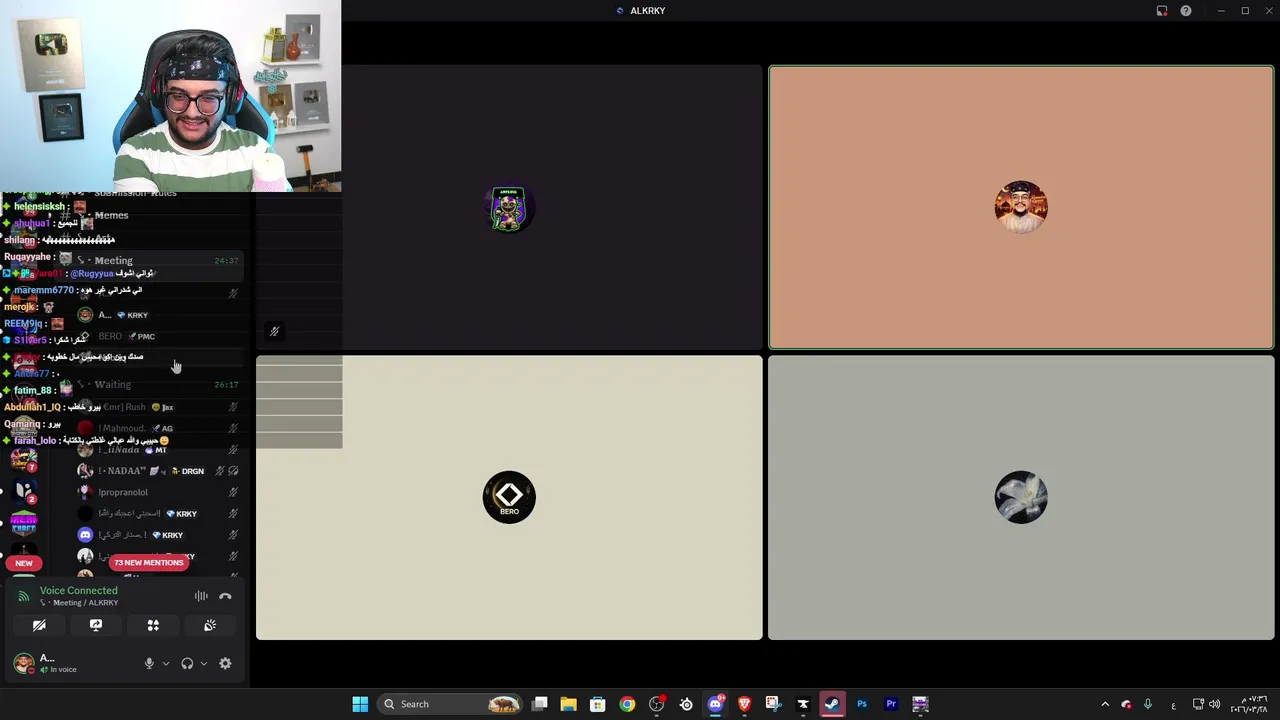This screenshot has height=720, width=1280.
Task: Focus the BERO beige video tile
Action: tap(509, 497)
